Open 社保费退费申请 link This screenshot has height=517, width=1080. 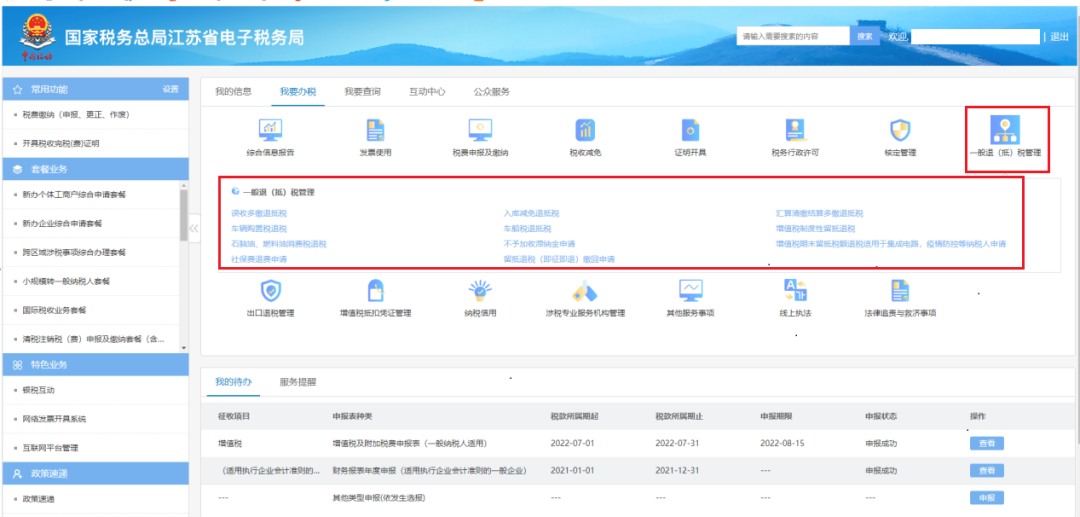pos(259,259)
